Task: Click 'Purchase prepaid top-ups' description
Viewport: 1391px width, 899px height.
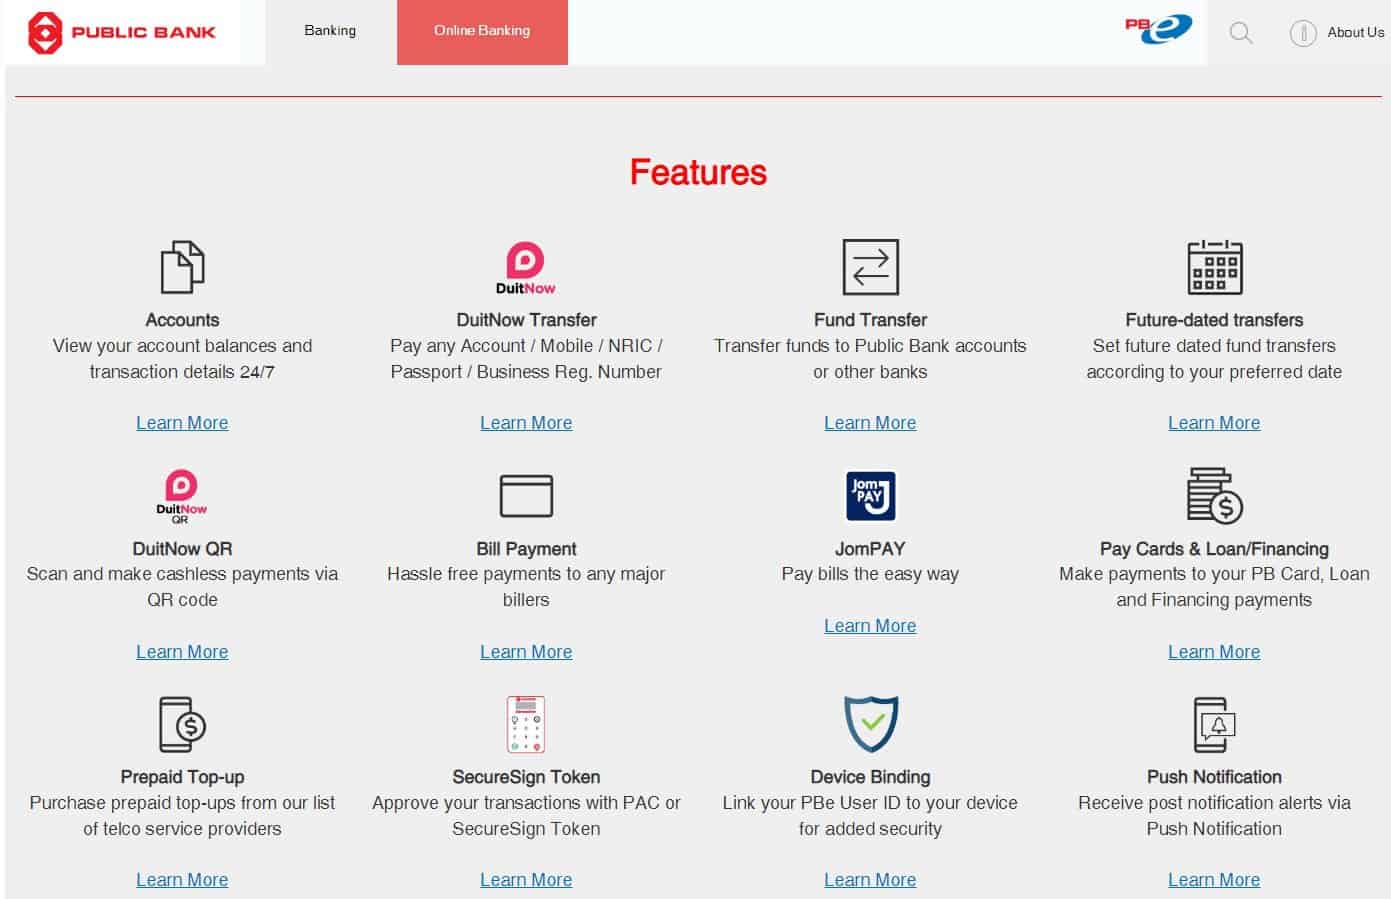Action: click(x=182, y=816)
